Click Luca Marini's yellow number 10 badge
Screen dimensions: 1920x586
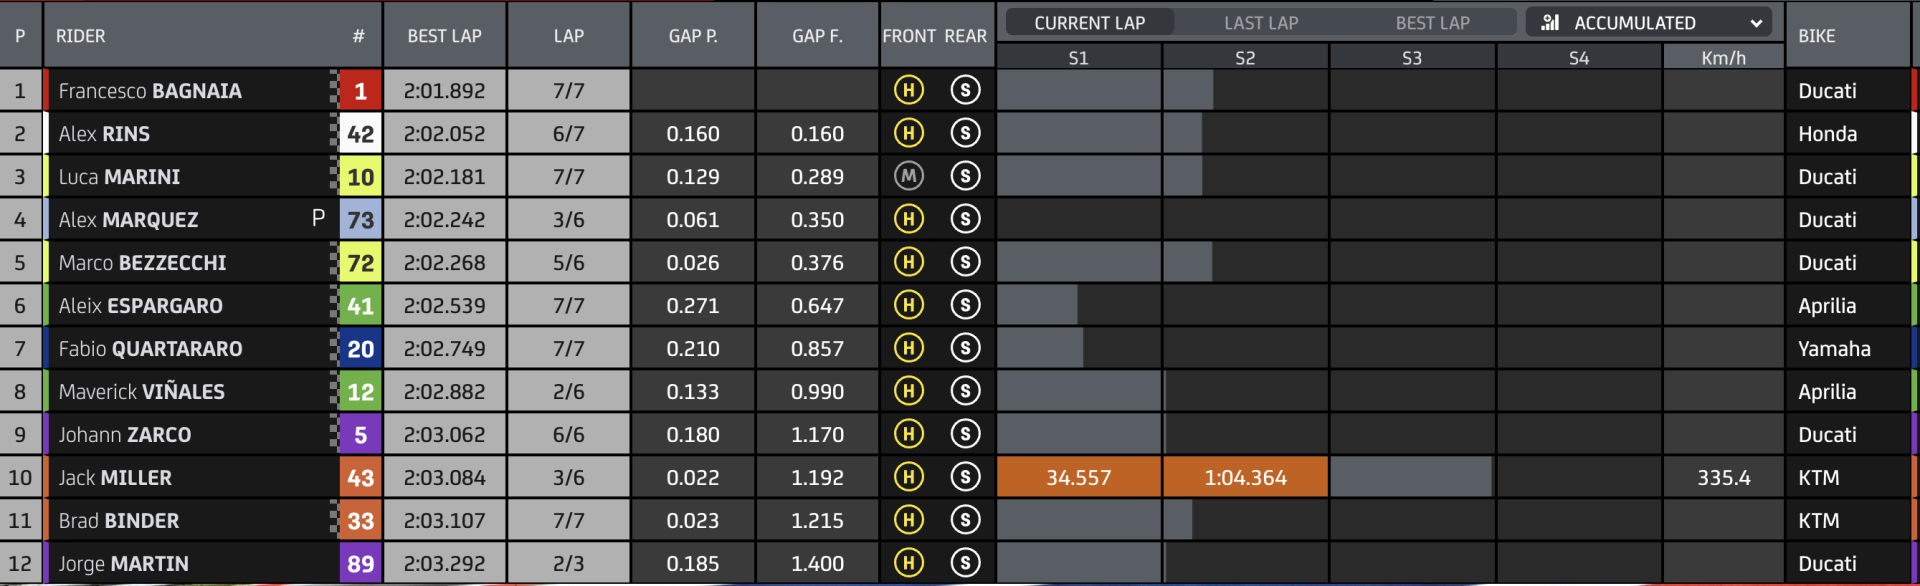(x=360, y=177)
